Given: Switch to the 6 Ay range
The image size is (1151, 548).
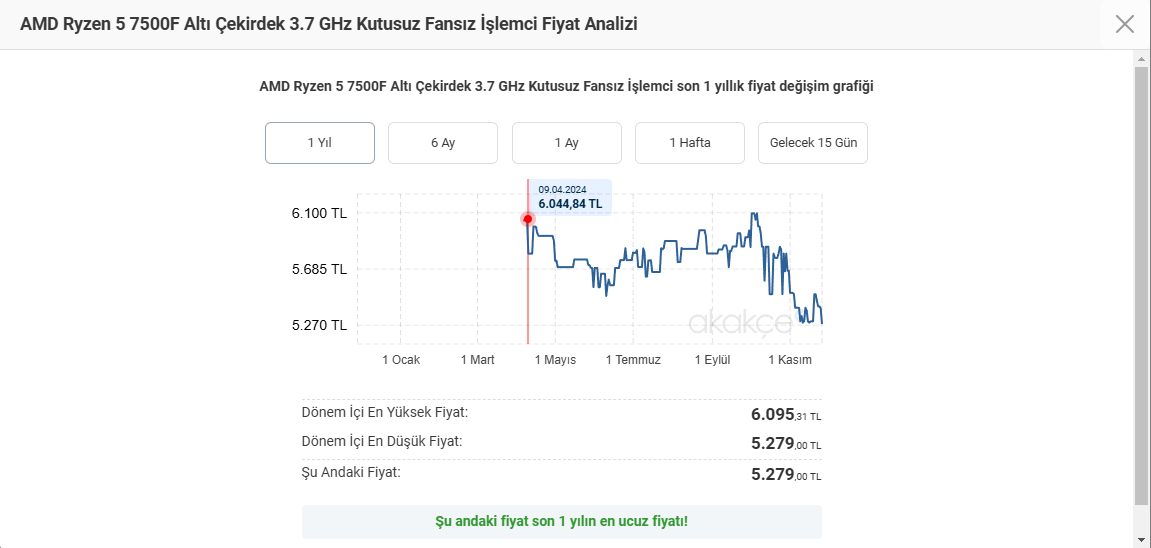Looking at the screenshot, I should [443, 143].
